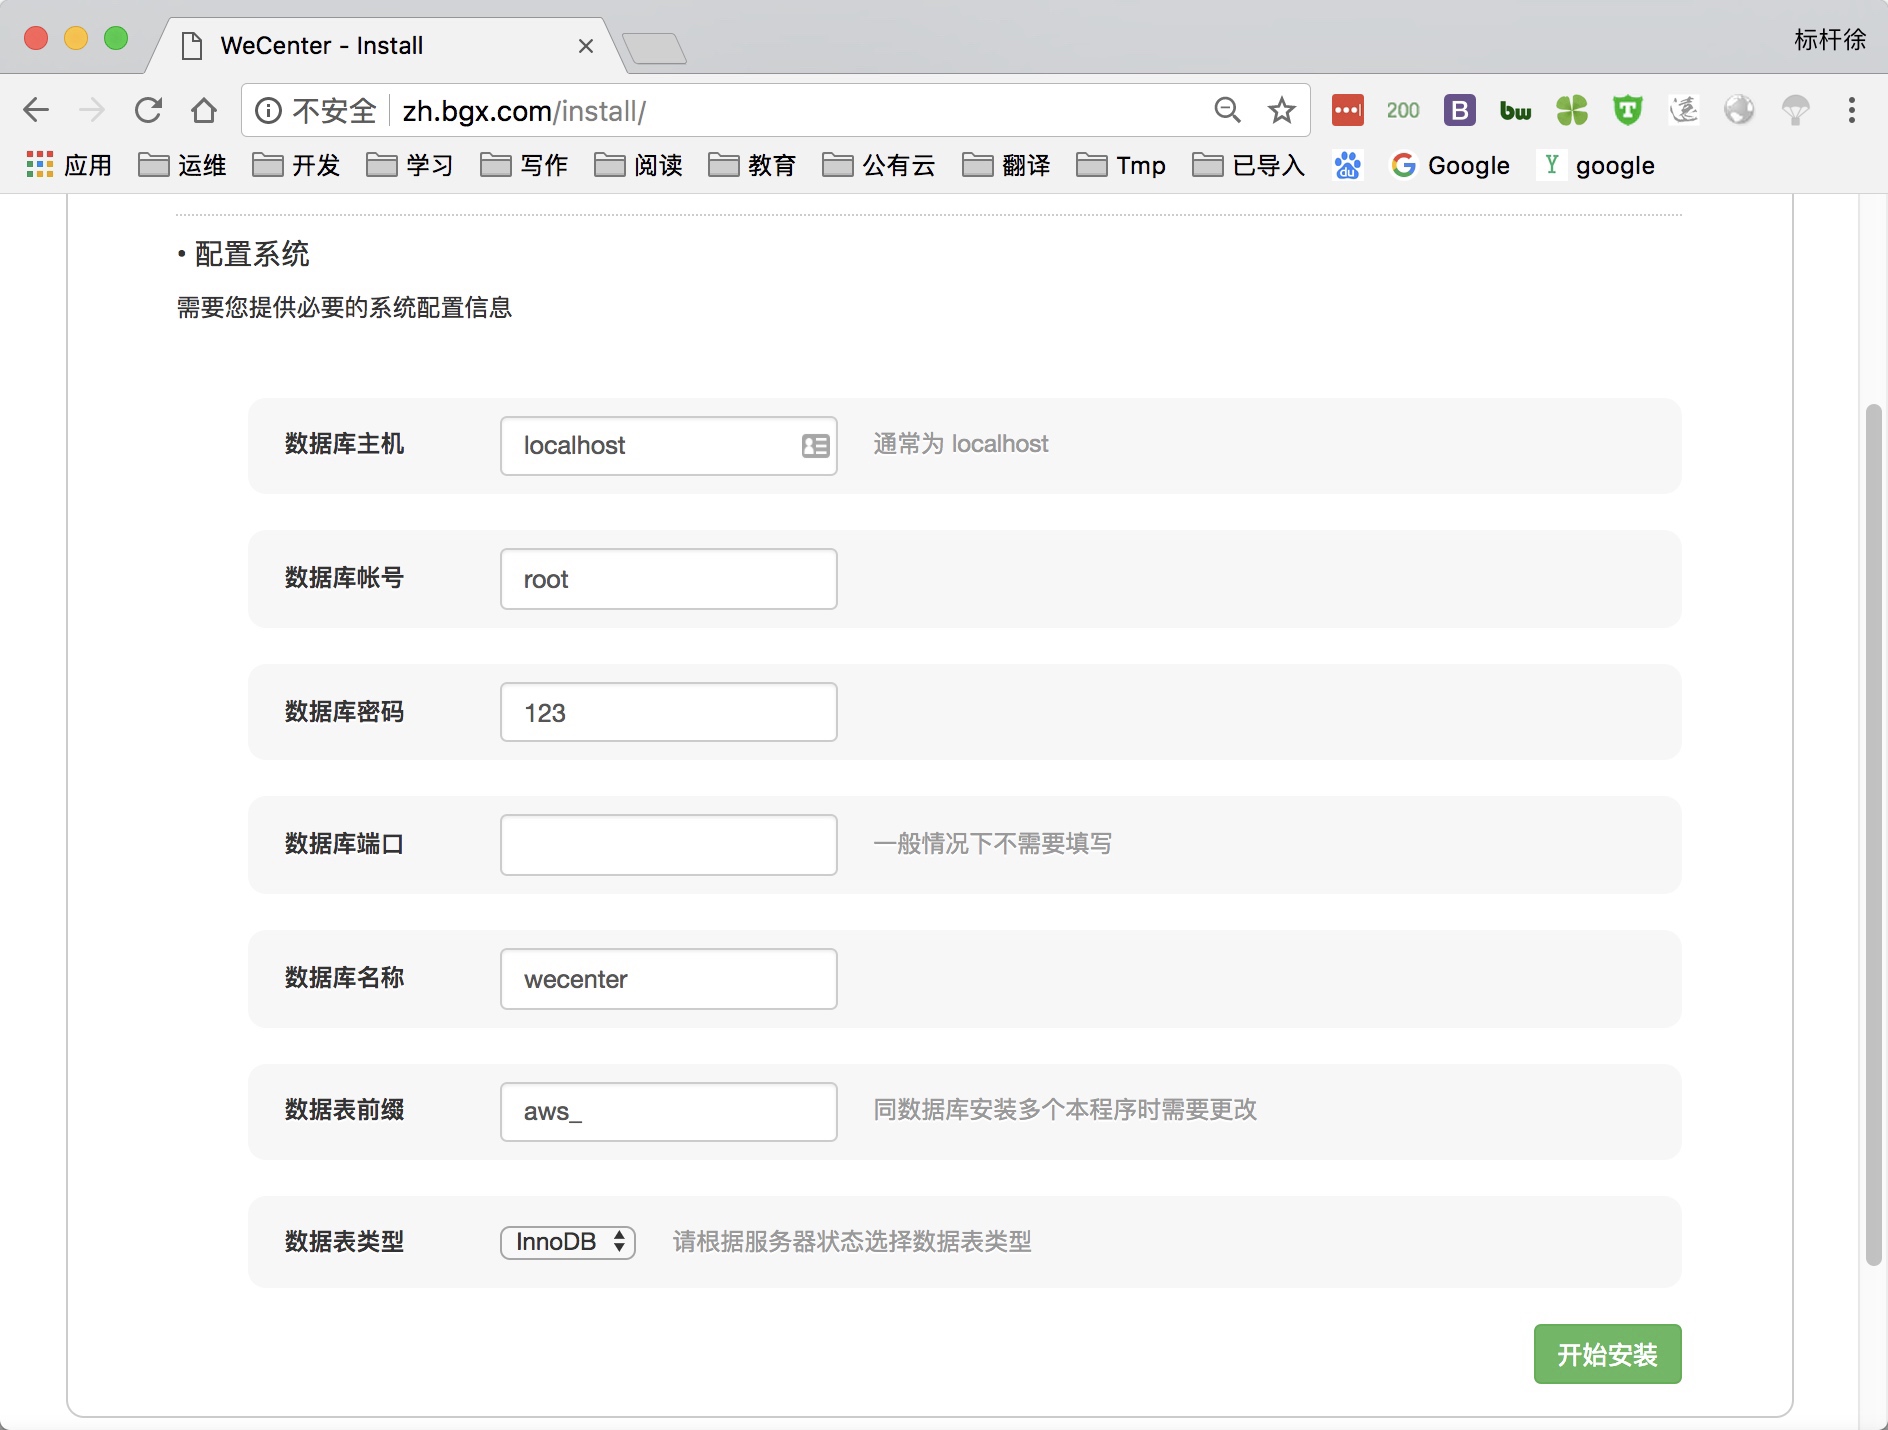Click the 数据库帐号 root field
The image size is (1888, 1430).
pyautogui.click(x=668, y=579)
